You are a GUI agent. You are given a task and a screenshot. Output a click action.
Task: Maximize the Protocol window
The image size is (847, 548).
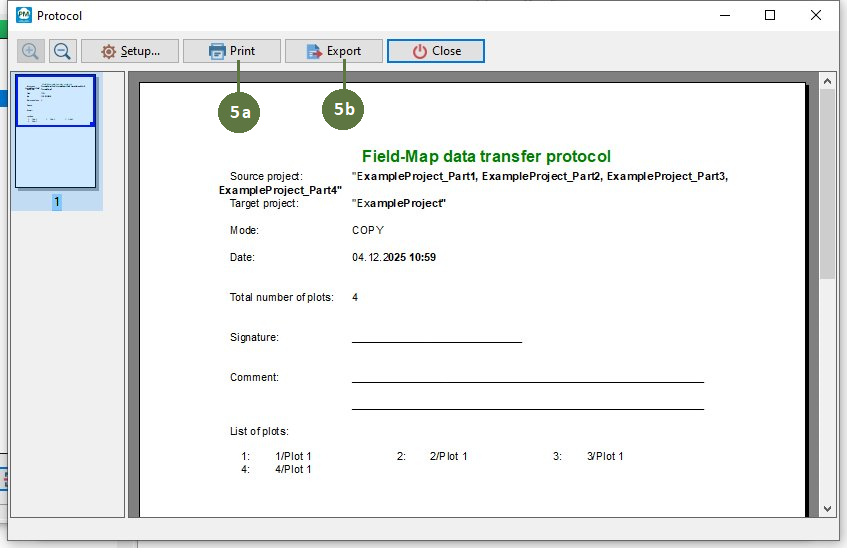pyautogui.click(x=770, y=15)
